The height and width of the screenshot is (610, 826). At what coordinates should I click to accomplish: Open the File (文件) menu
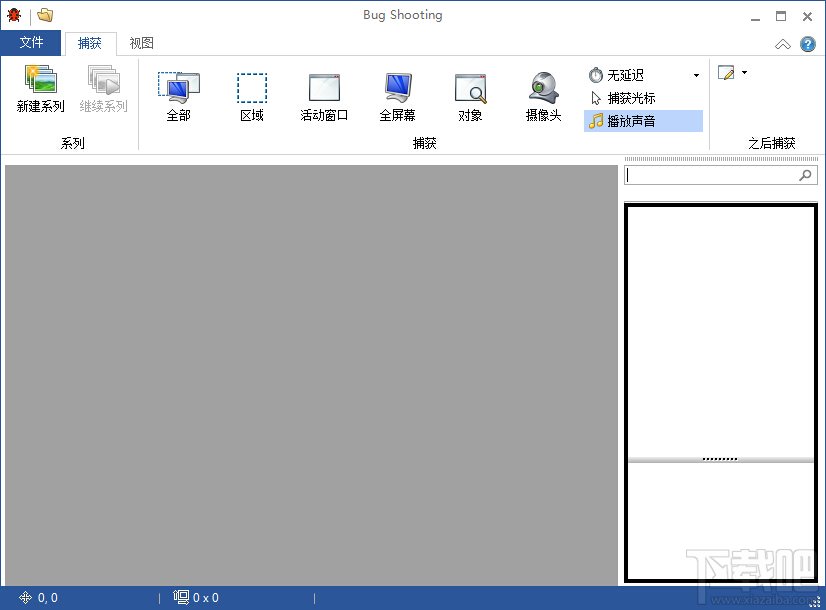(x=31, y=43)
